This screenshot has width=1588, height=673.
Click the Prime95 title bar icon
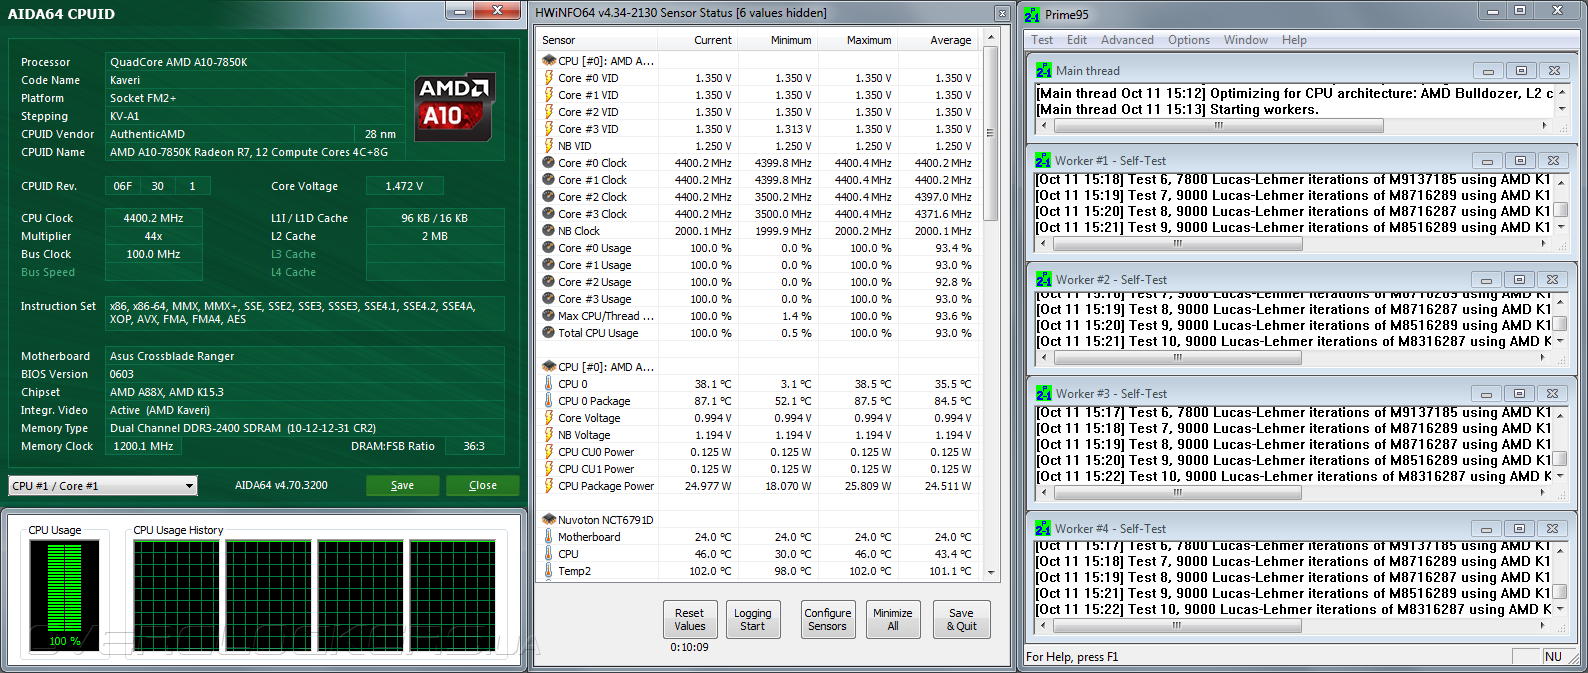click(1032, 15)
